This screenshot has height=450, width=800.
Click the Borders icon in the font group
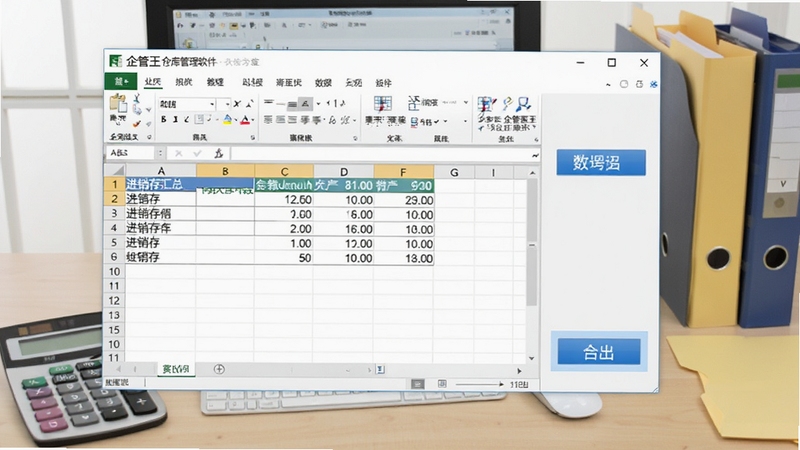tap(199, 119)
